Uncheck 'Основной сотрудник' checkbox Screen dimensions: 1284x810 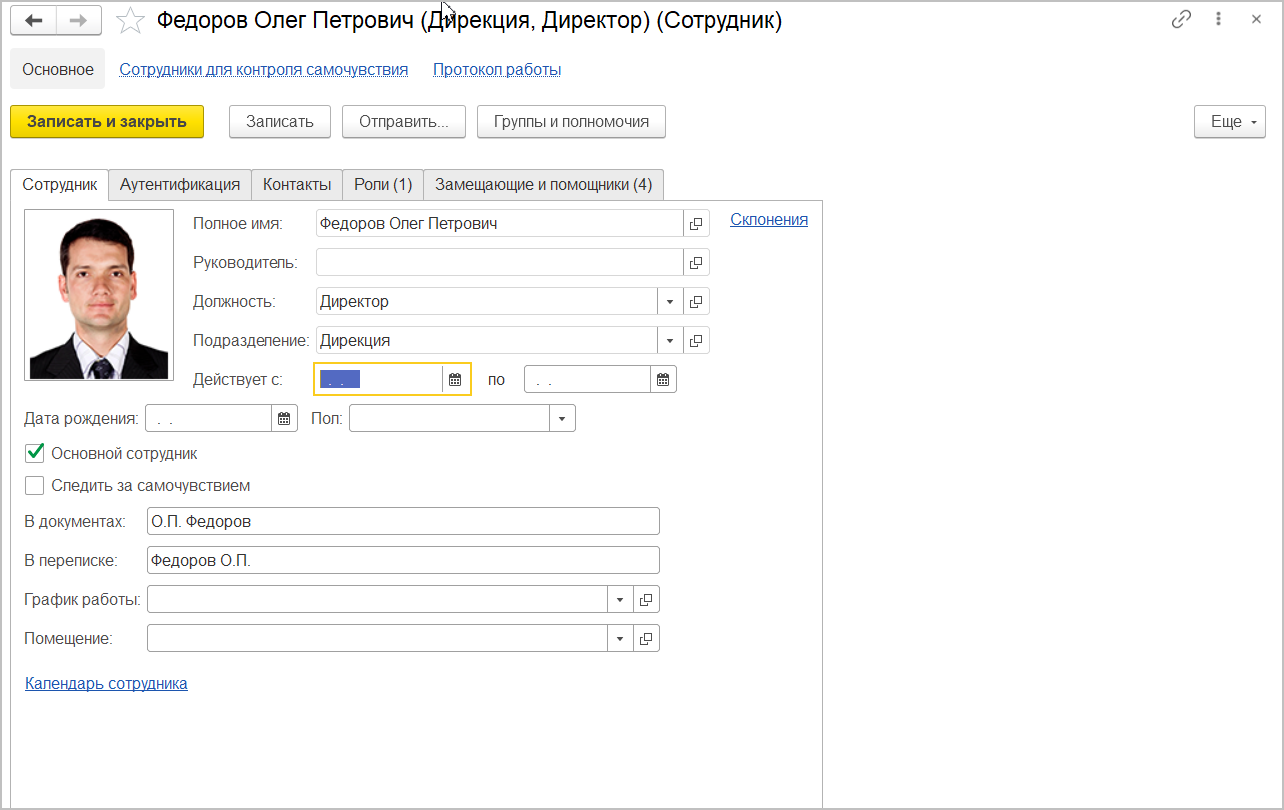coord(35,454)
